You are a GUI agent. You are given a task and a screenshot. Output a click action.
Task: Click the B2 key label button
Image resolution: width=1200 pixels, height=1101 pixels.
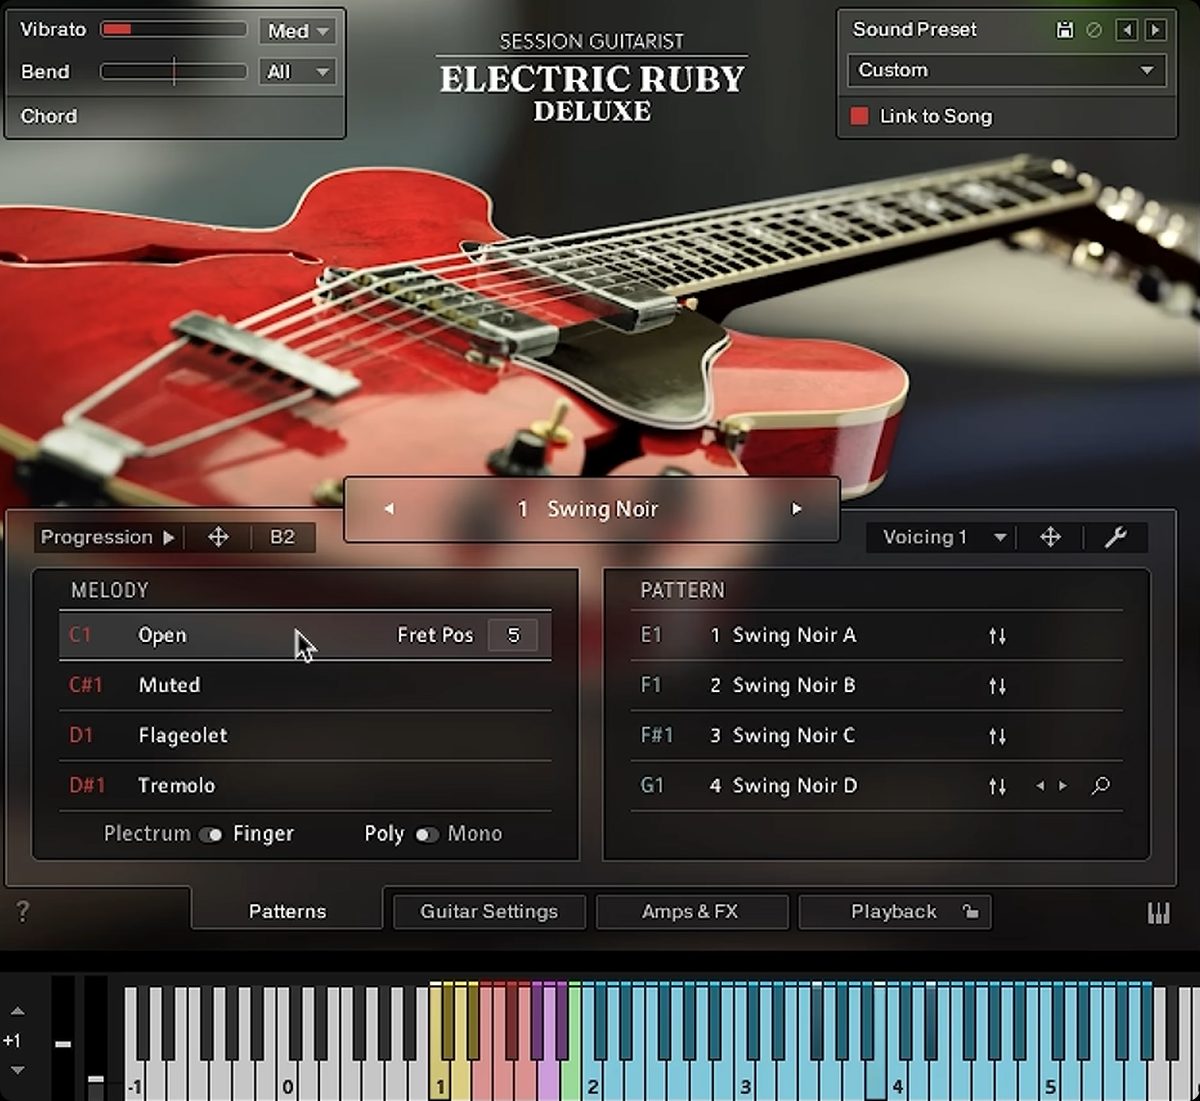(283, 537)
